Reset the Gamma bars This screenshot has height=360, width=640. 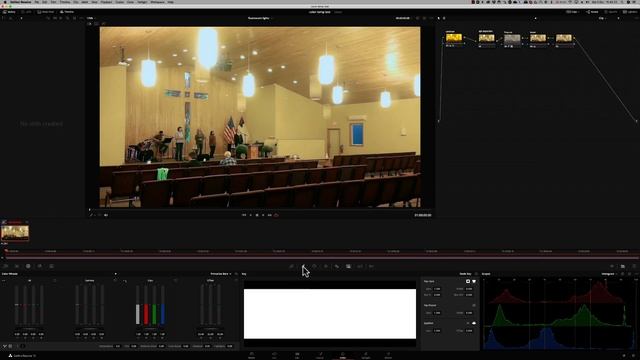pyautogui.click(x=115, y=281)
